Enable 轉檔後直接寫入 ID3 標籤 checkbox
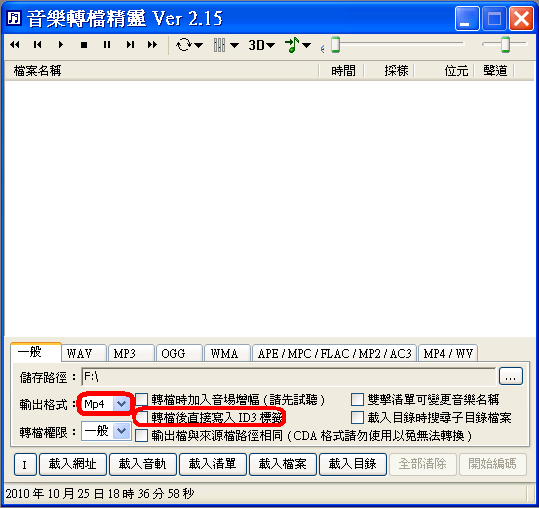The height and width of the screenshot is (508, 539). pyautogui.click(x=141, y=418)
